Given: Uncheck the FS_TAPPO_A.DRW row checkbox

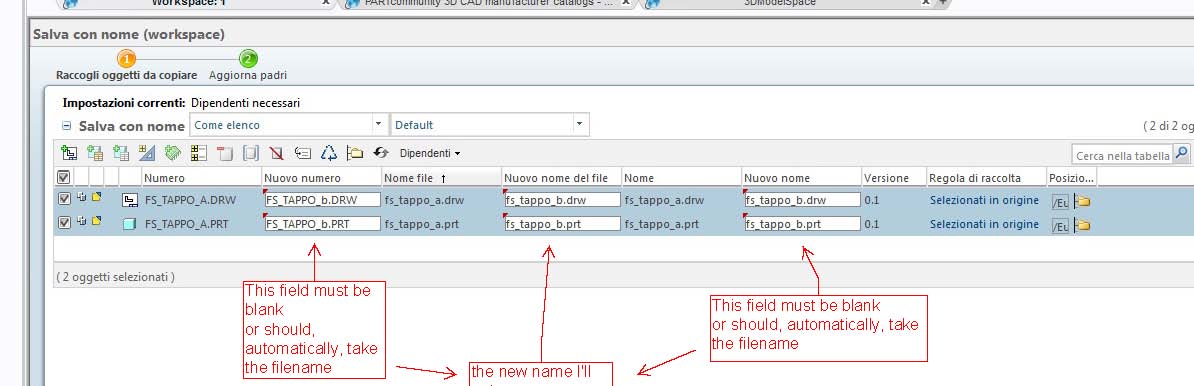Looking at the screenshot, I should [x=64, y=199].
